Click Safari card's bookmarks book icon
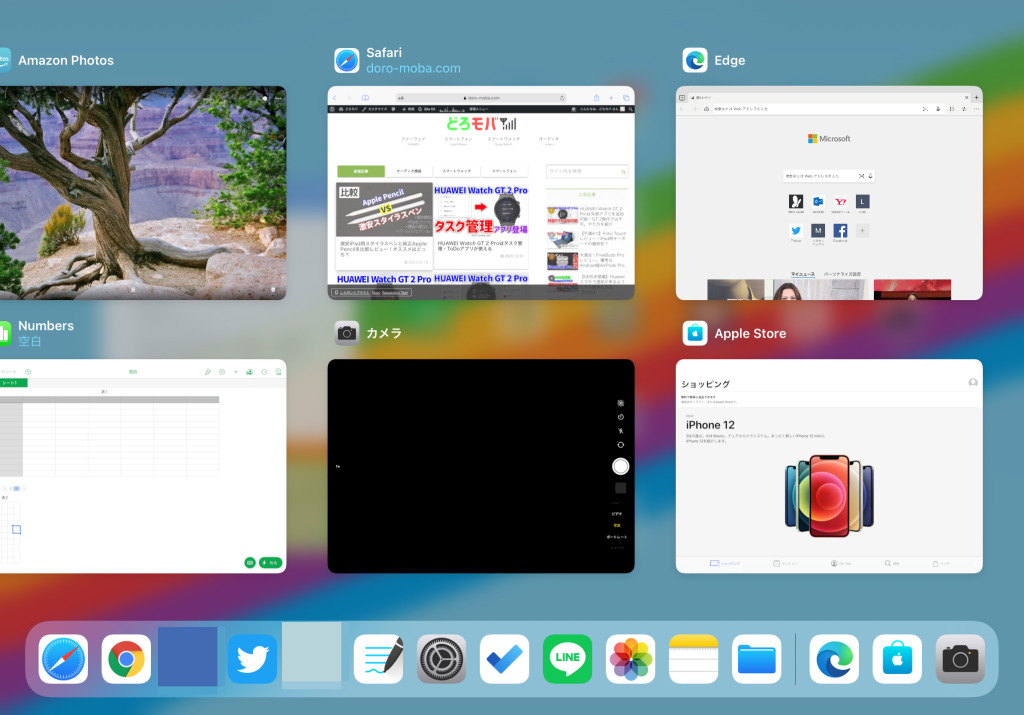This screenshot has width=1024, height=715. pyautogui.click(x=365, y=98)
